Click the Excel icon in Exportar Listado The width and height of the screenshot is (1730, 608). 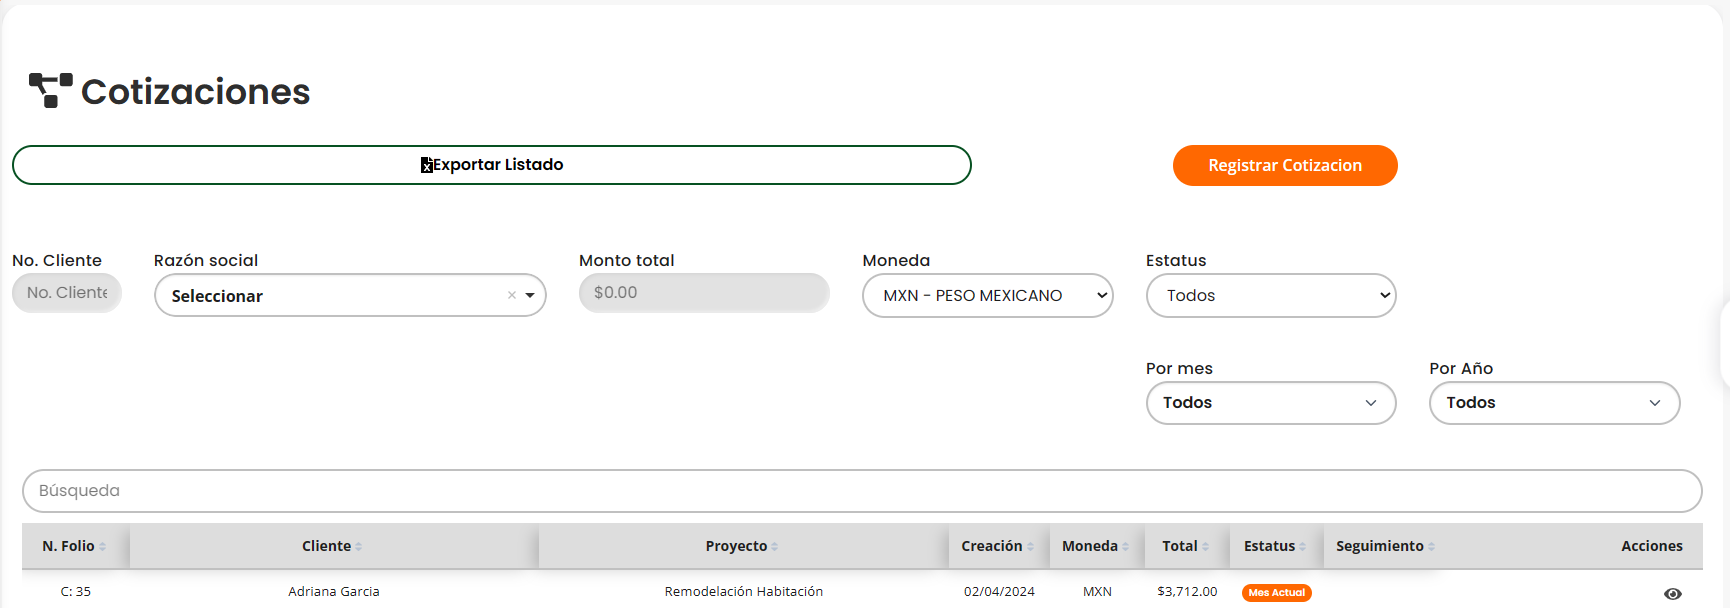click(427, 165)
